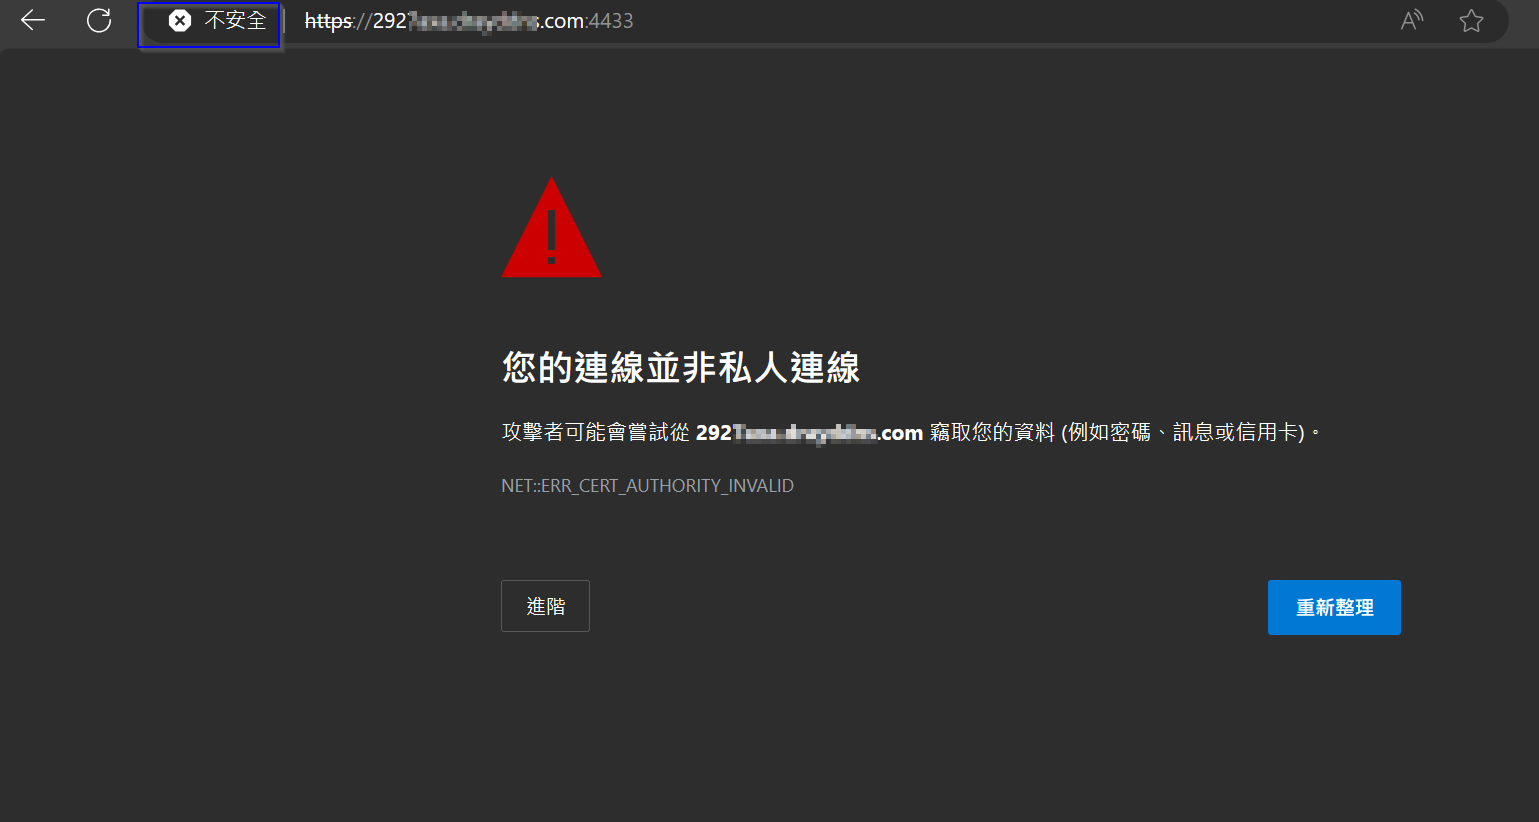Click the X circle security icon
Screen dimensions: 1539x822
180,21
